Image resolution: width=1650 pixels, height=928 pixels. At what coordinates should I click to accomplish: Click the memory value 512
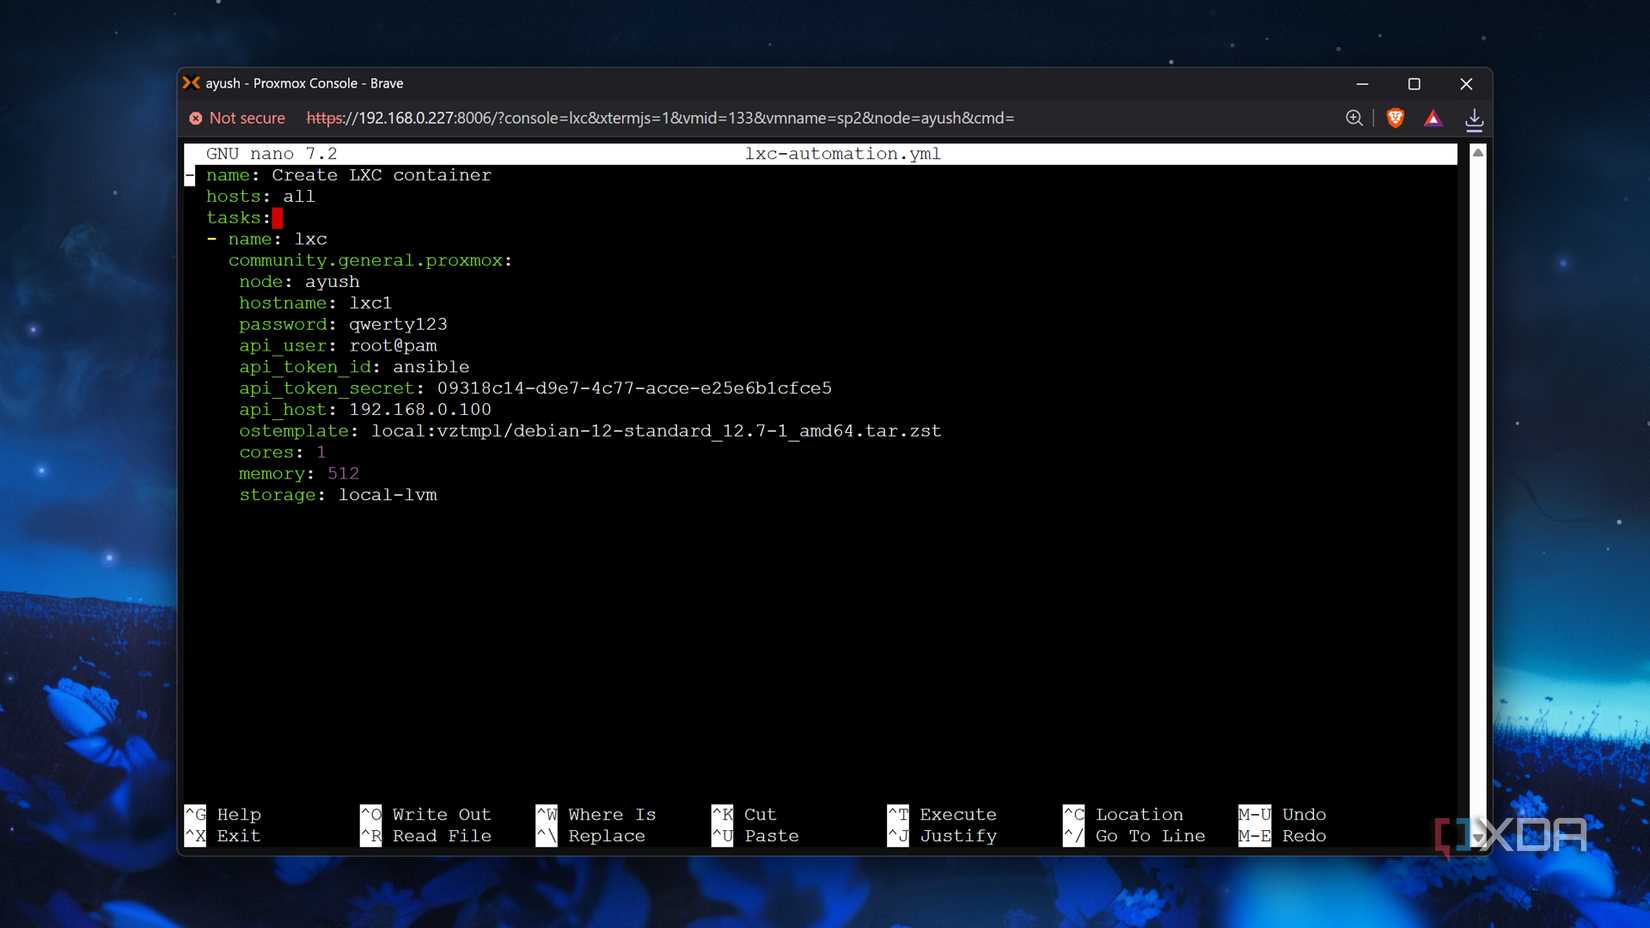click(343, 474)
